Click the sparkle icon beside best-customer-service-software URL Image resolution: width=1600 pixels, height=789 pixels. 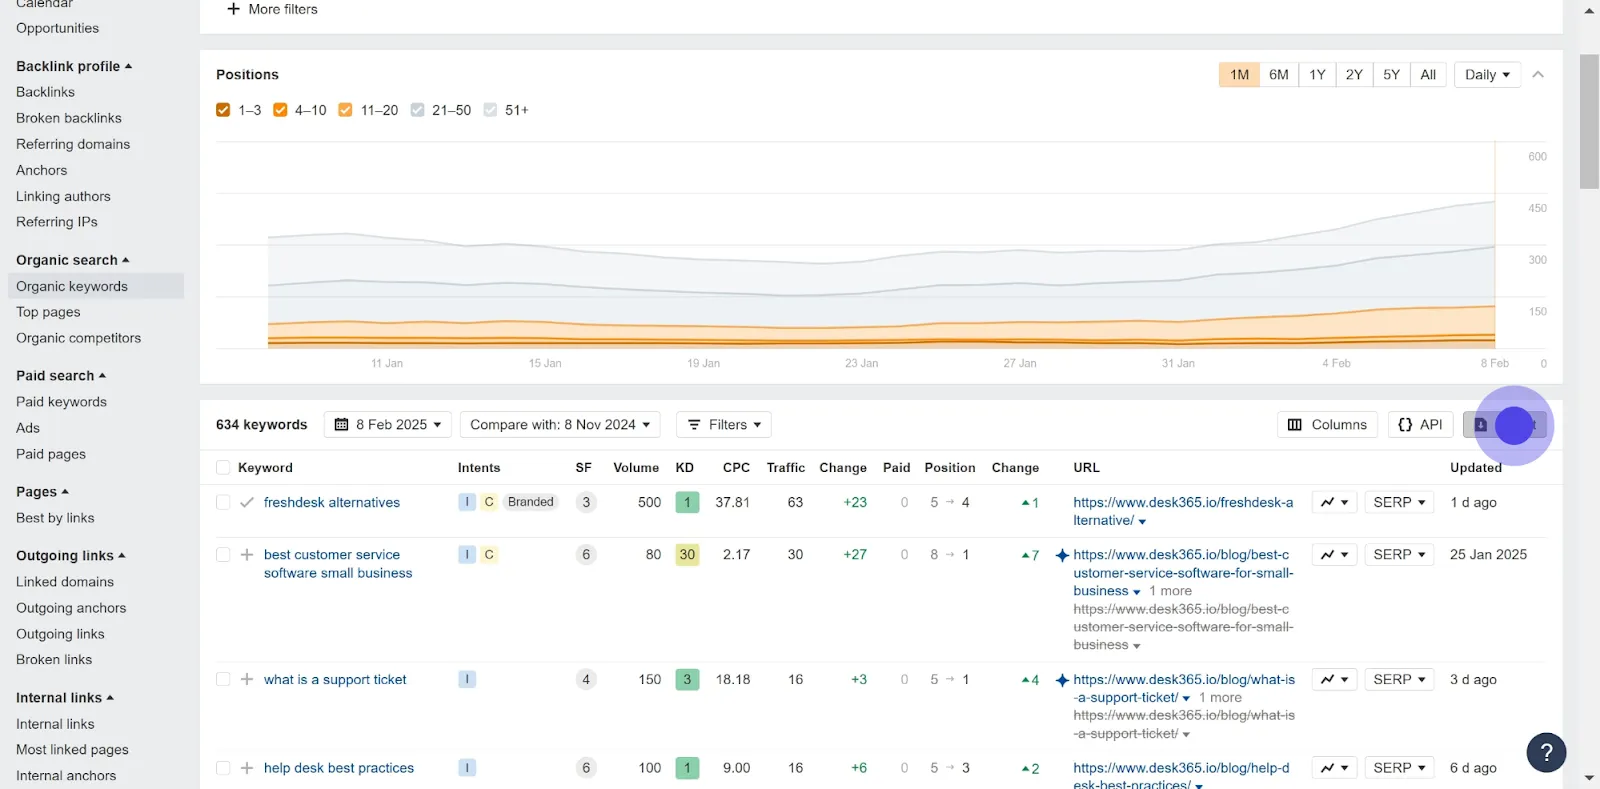coord(1062,555)
